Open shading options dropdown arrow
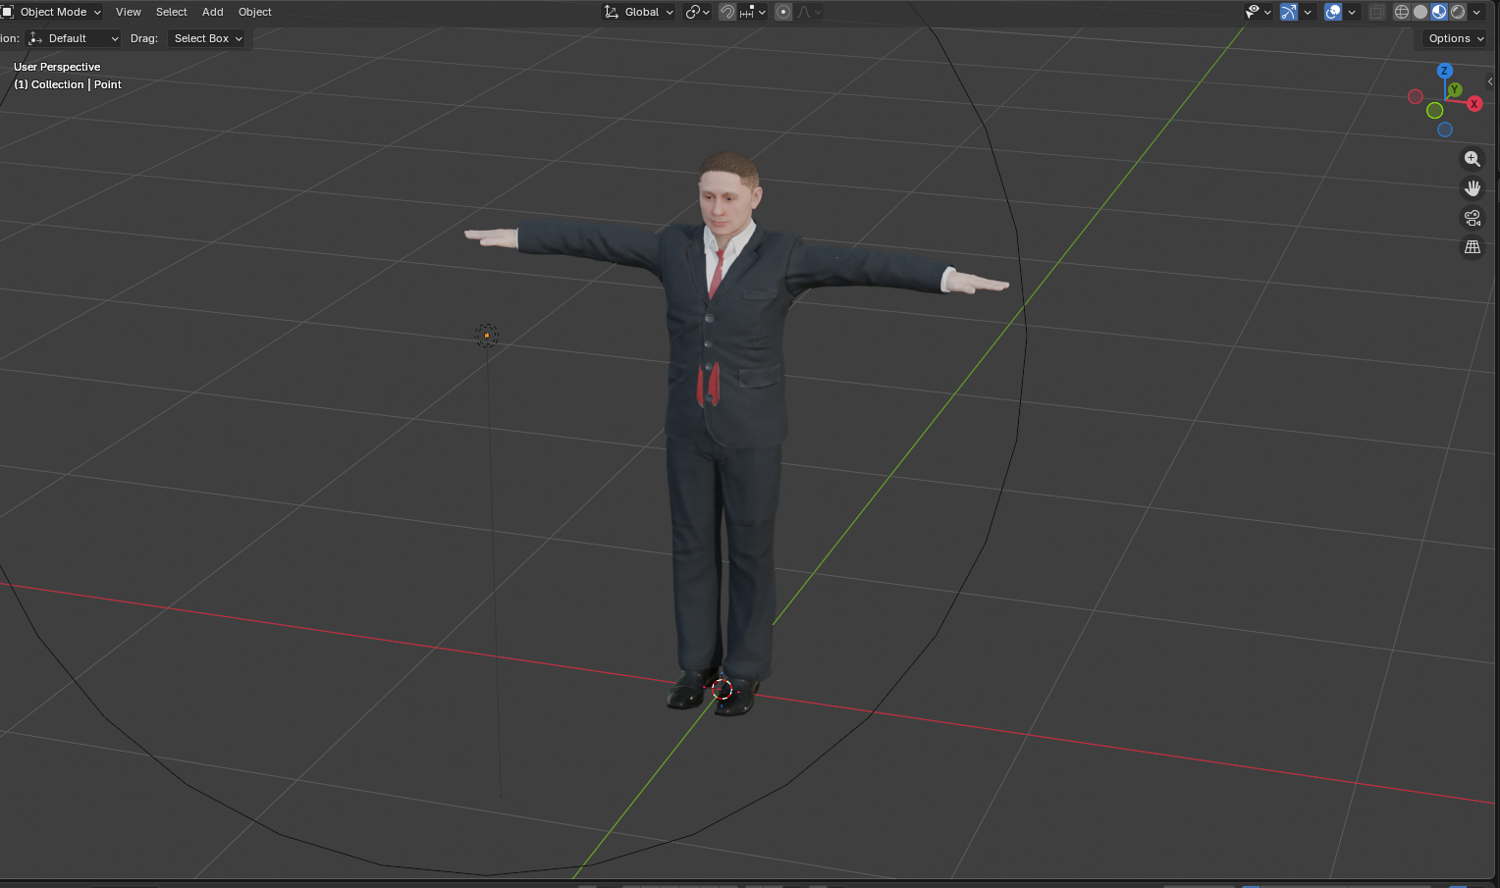Image resolution: width=1500 pixels, height=888 pixels. coord(1476,12)
